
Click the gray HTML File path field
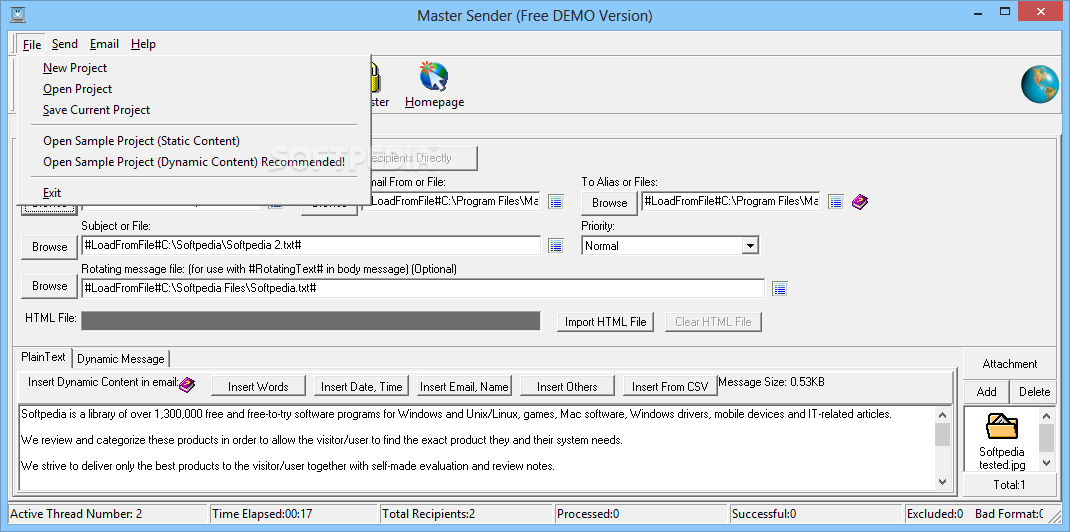(310, 321)
